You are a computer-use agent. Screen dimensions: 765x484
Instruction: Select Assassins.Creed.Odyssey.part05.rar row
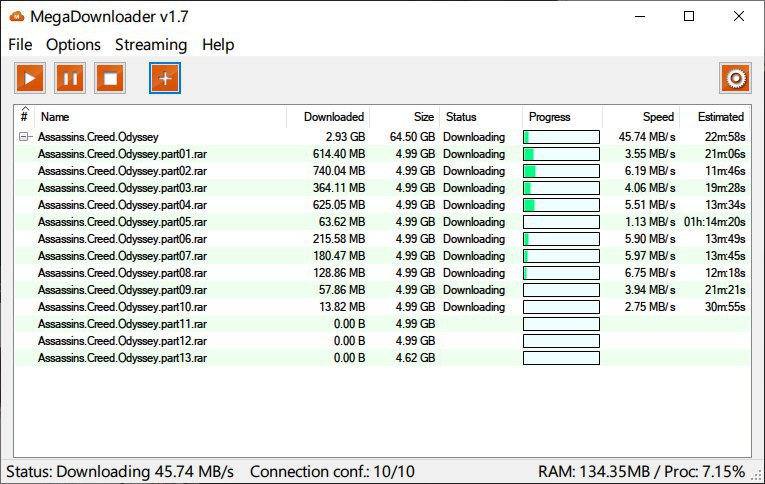[x=122, y=222]
